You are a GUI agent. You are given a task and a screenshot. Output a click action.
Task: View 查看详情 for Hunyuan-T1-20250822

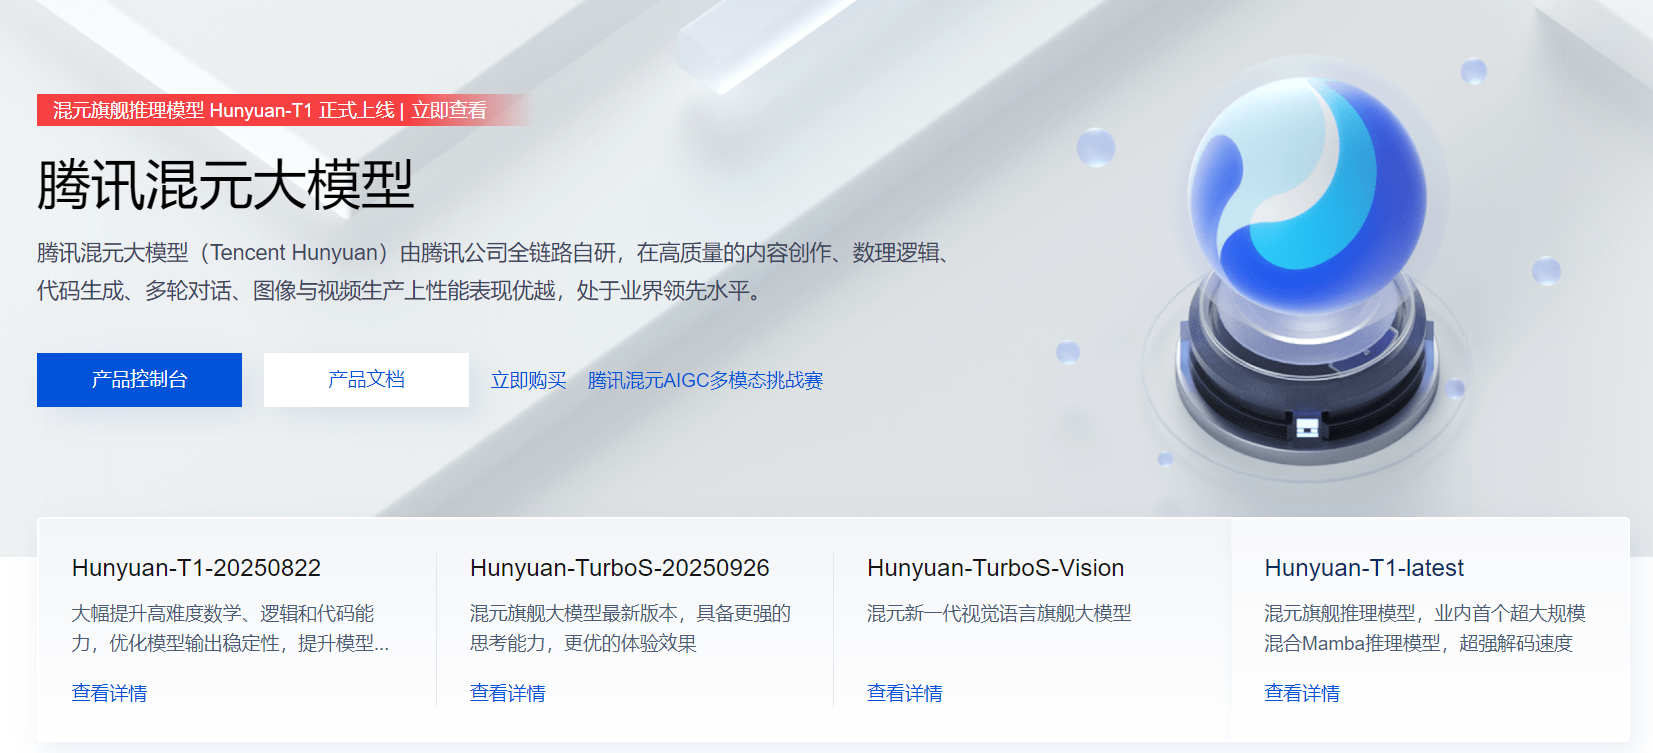tap(109, 693)
